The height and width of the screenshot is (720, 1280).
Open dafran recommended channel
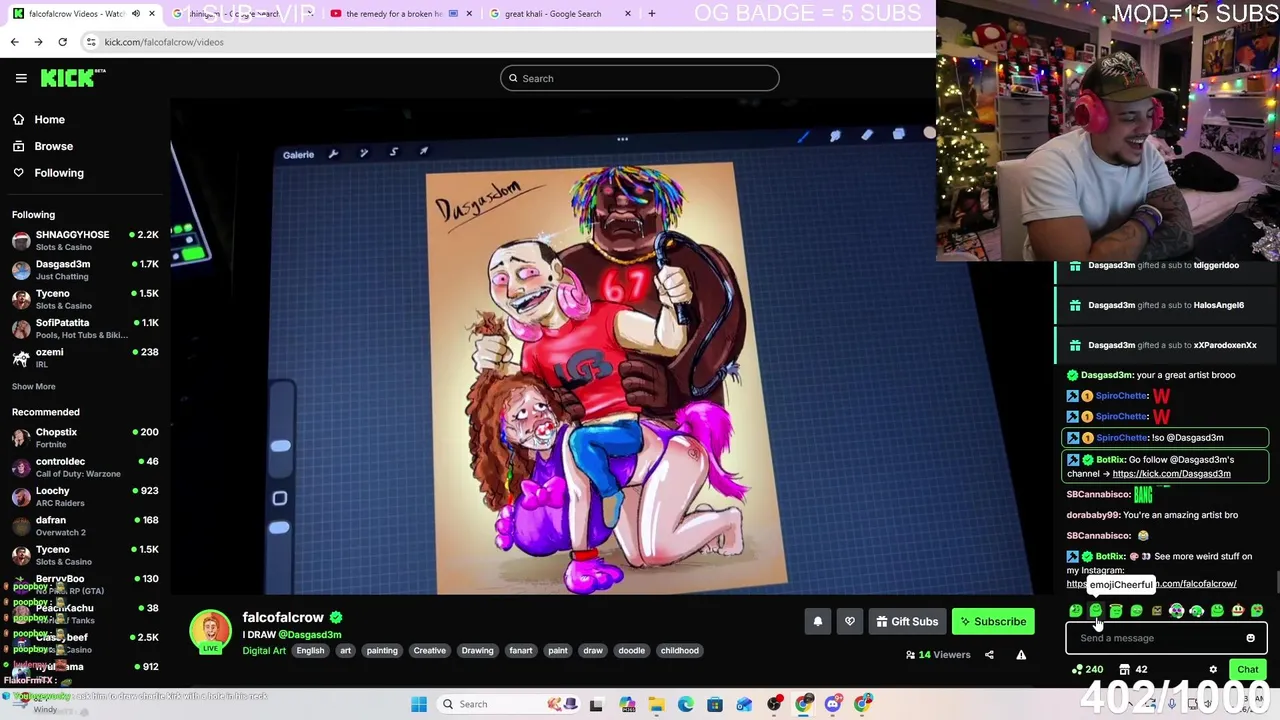click(85, 525)
